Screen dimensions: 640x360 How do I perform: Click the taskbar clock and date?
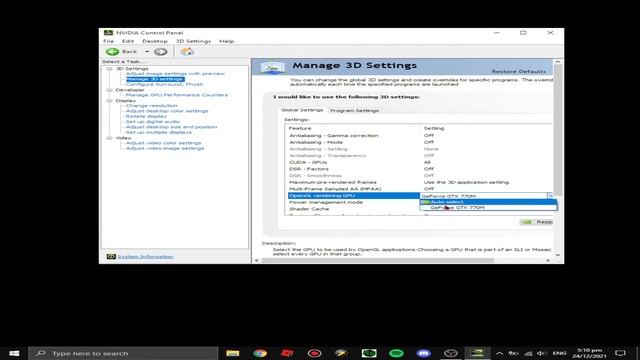tap(589, 353)
